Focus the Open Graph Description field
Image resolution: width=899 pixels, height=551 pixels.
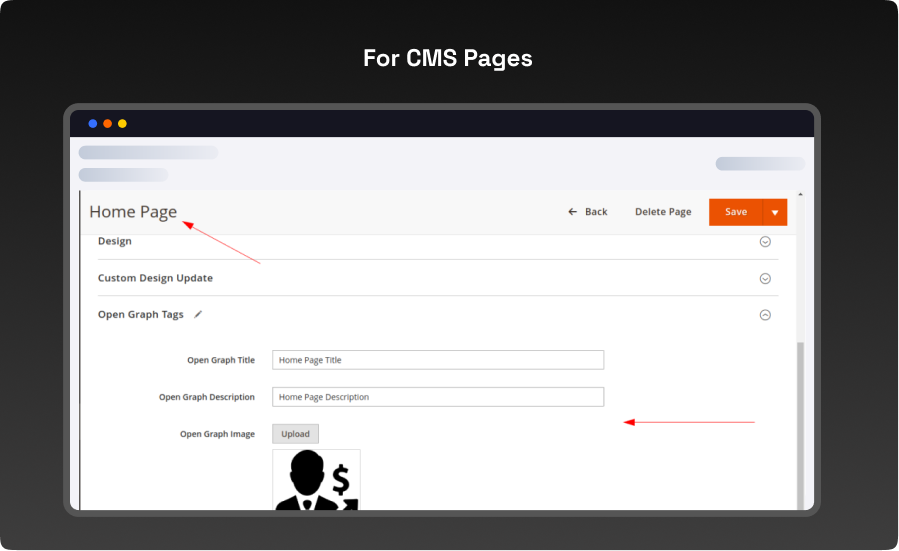tap(438, 397)
